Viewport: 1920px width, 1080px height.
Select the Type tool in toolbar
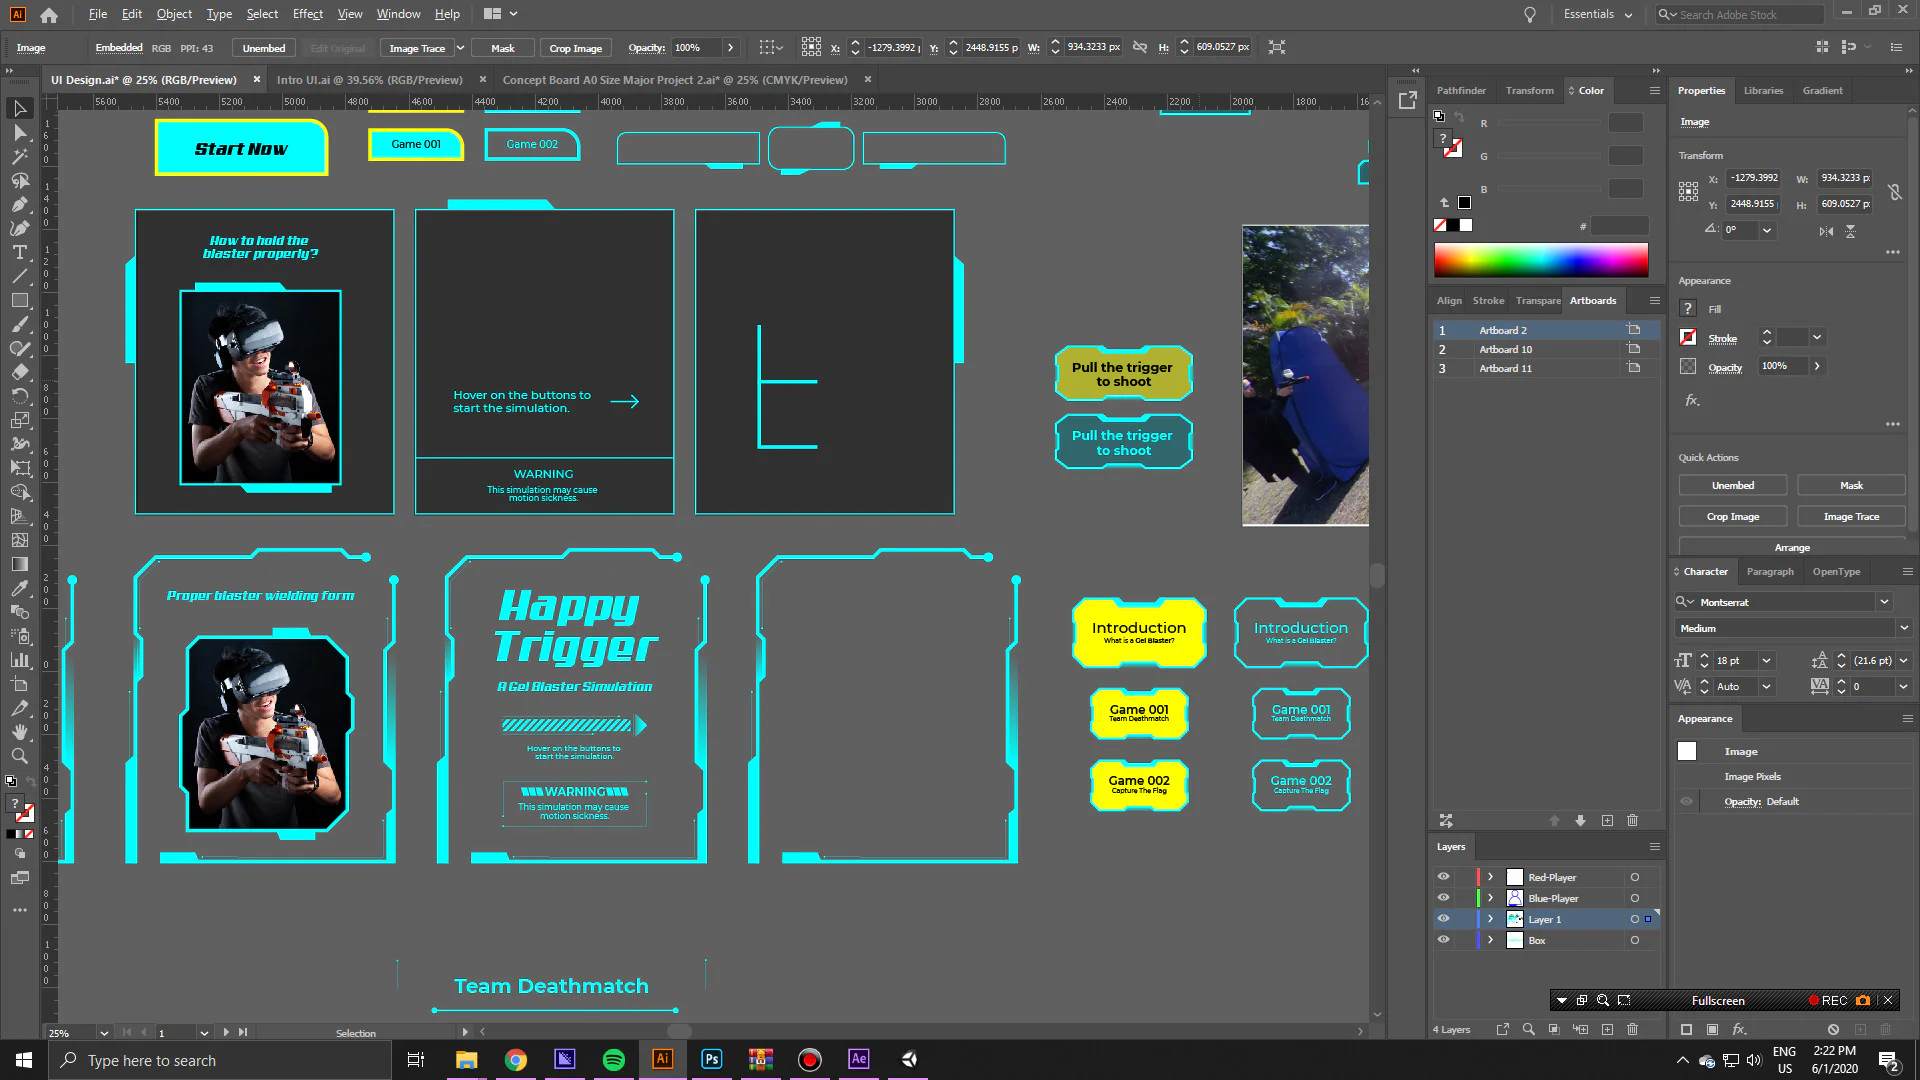pyautogui.click(x=19, y=252)
